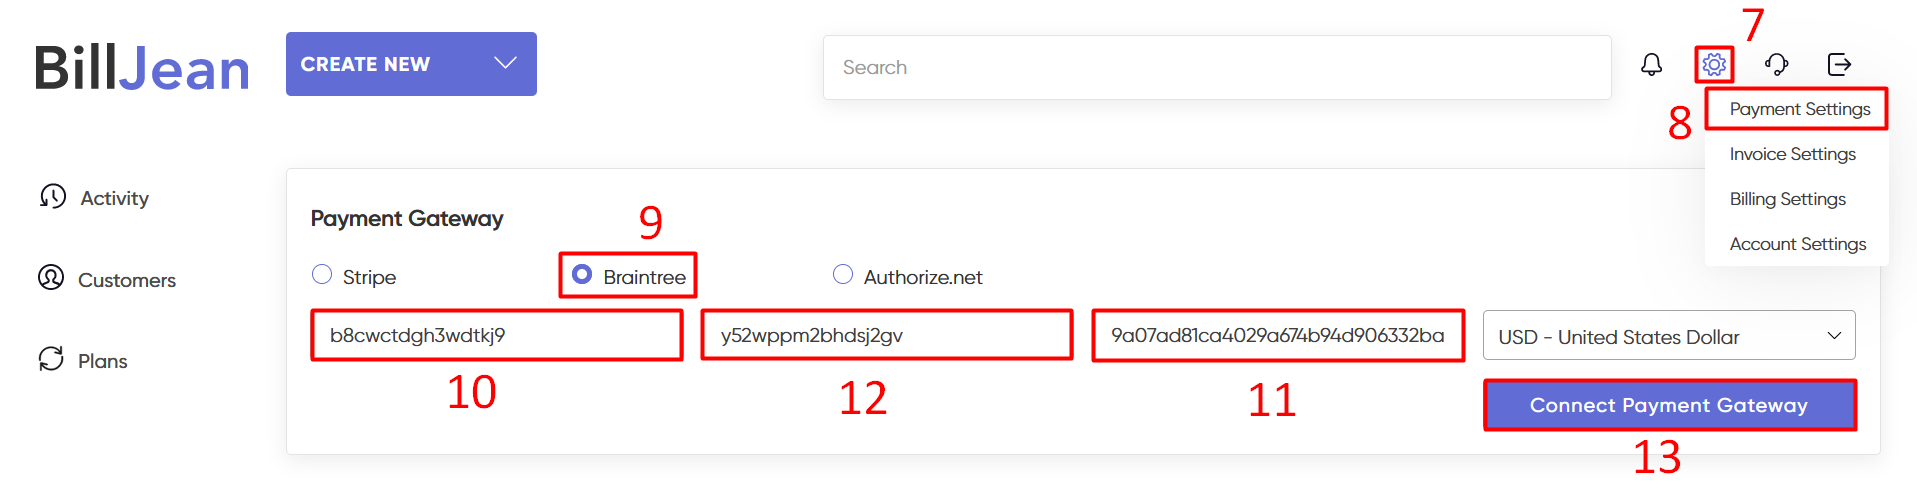The width and height of the screenshot is (1917, 495).
Task: Open Payment Settings menu item
Action: click(1799, 109)
